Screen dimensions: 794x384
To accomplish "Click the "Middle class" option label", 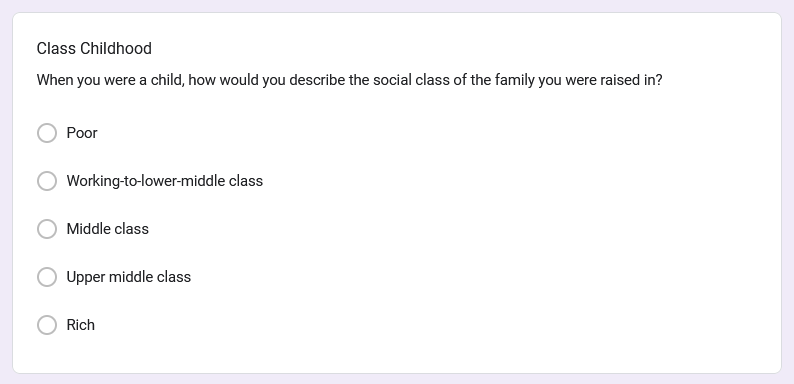I will [108, 229].
